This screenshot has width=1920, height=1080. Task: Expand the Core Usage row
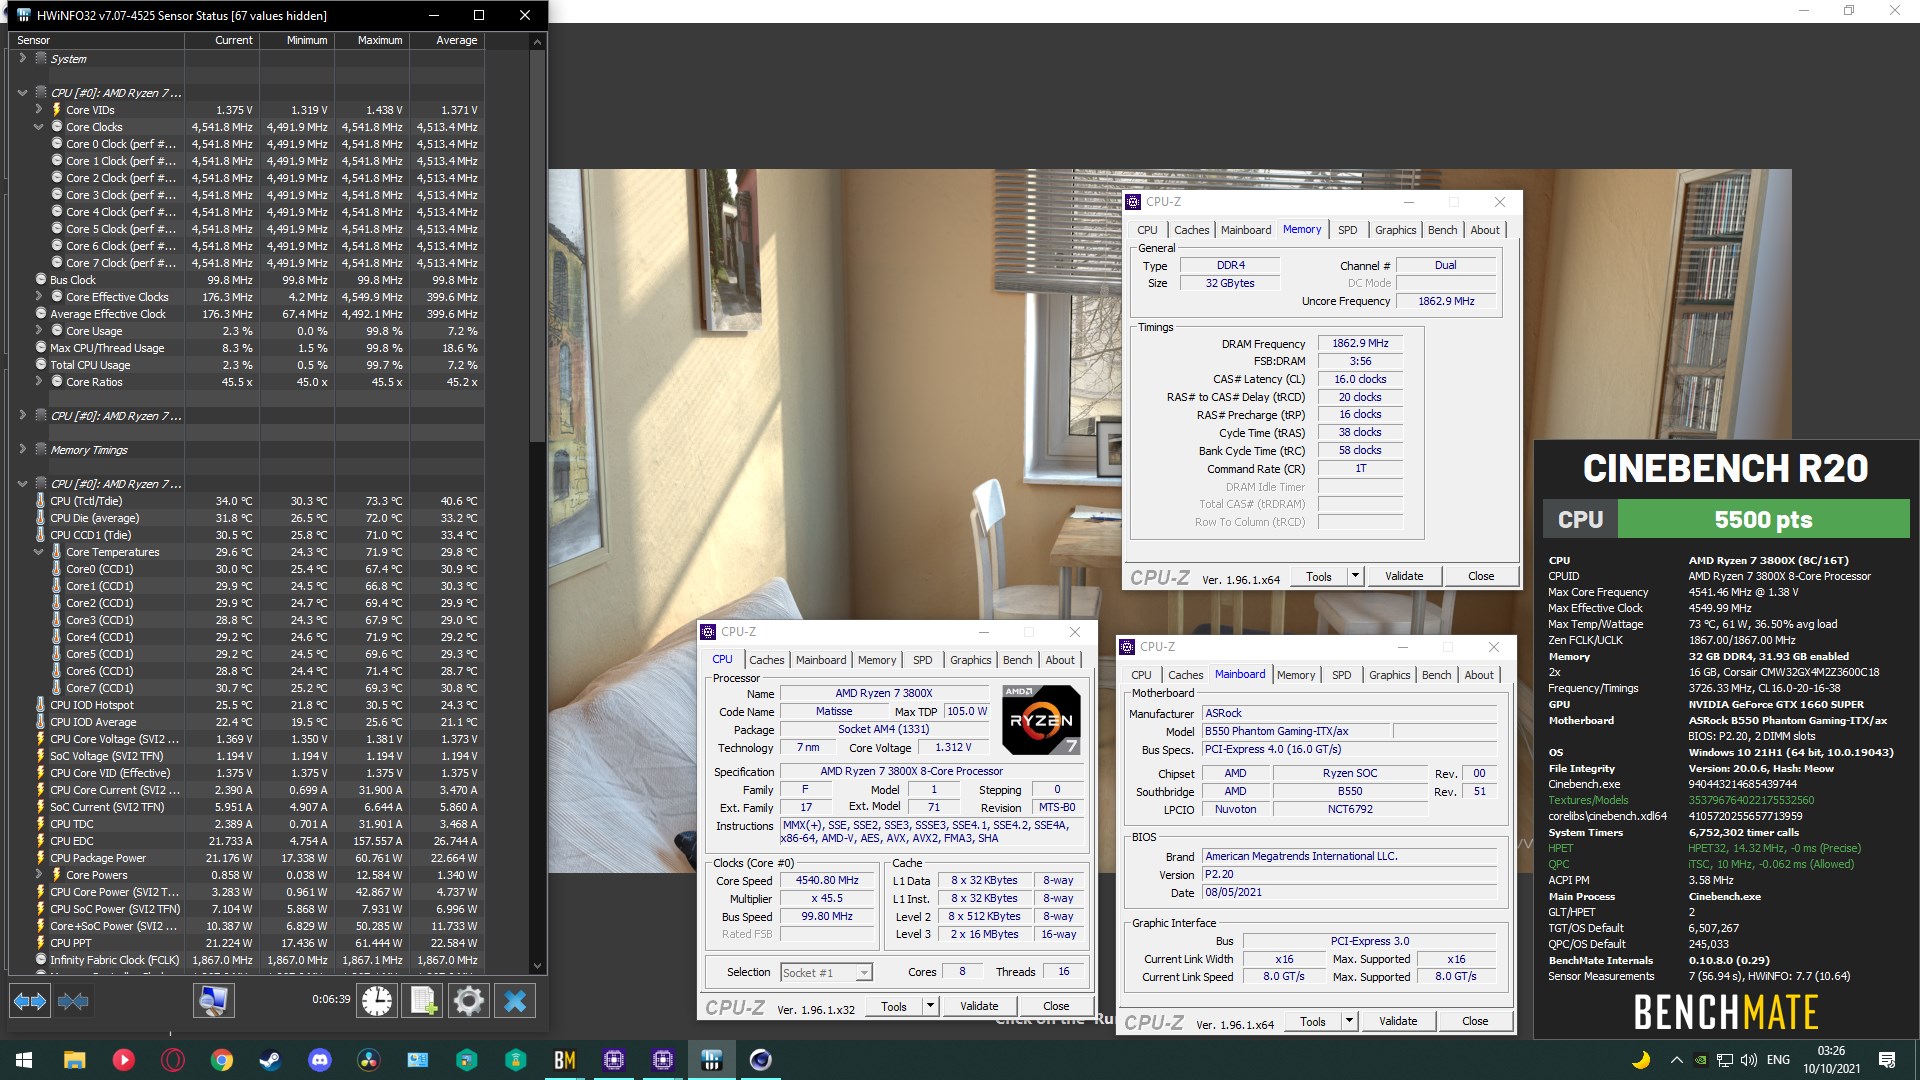38,331
